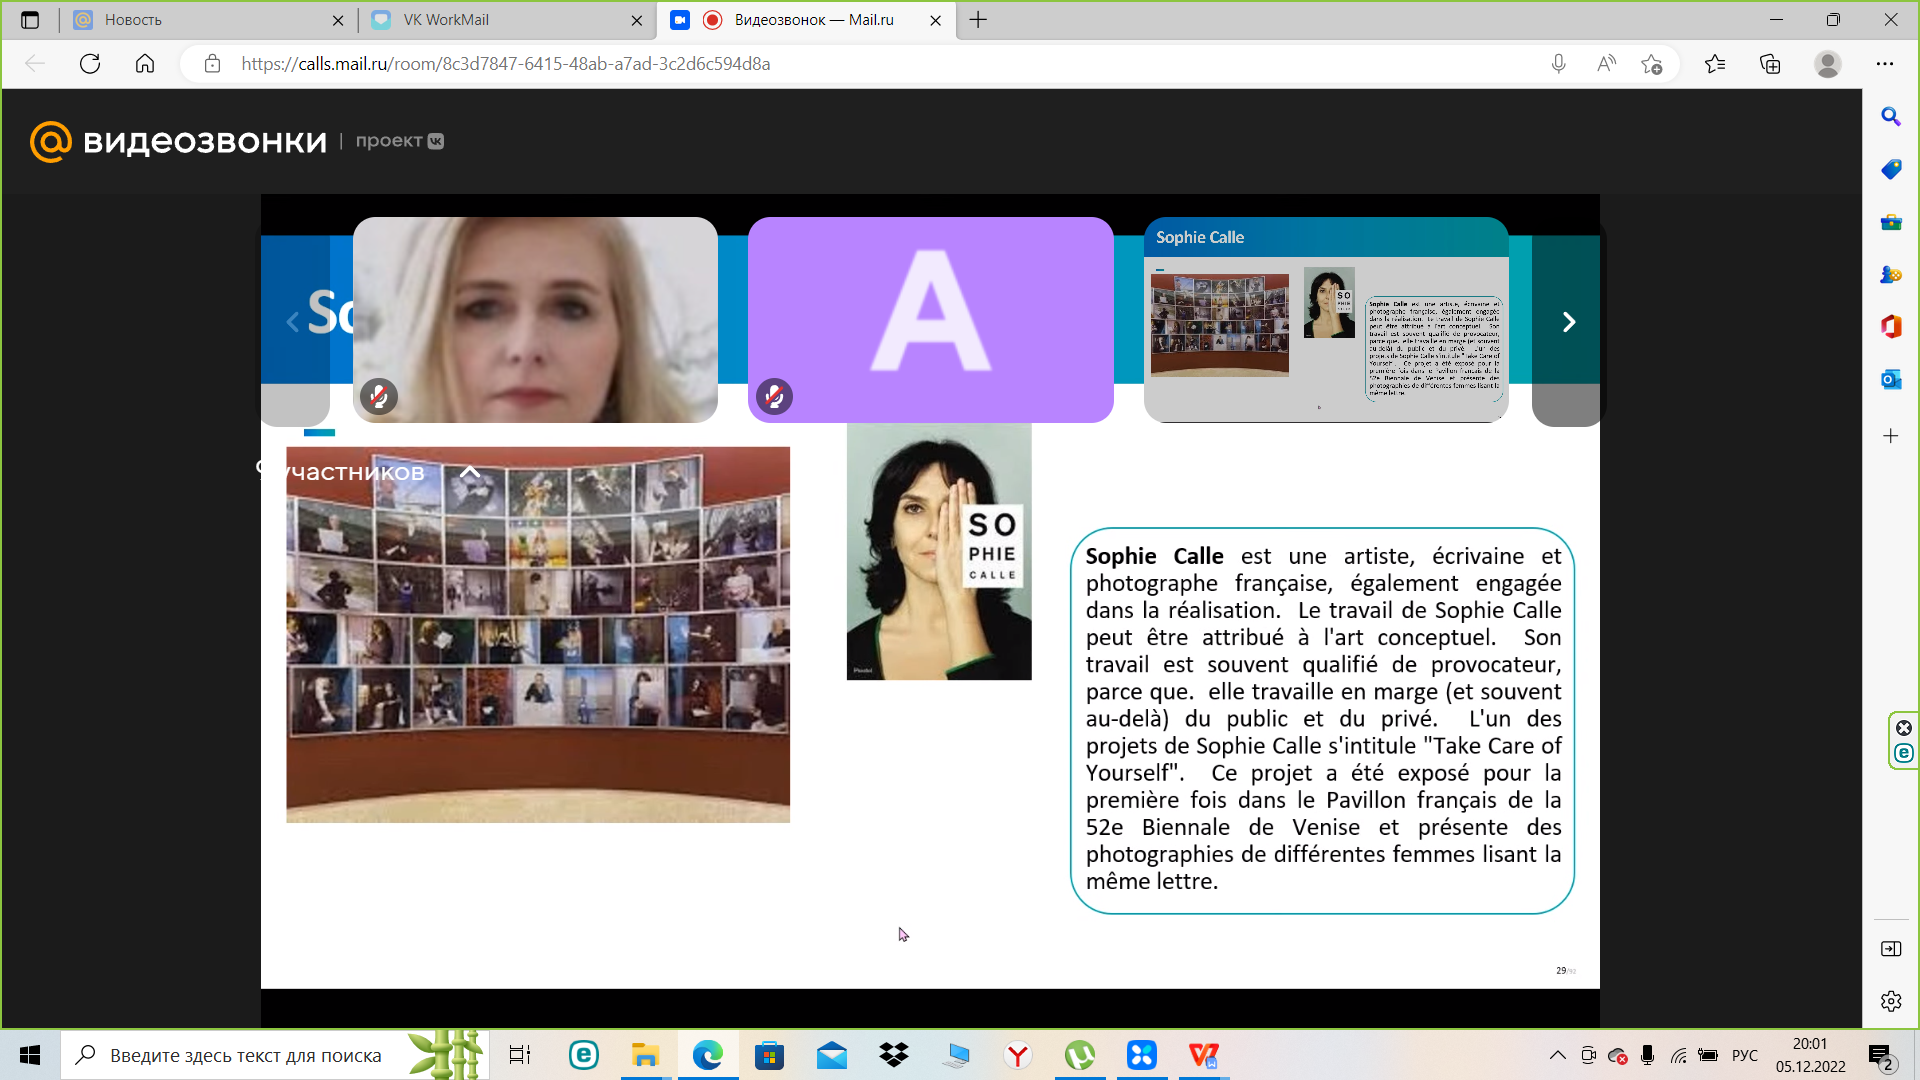Show previous participants with left arrow

[x=292, y=322]
